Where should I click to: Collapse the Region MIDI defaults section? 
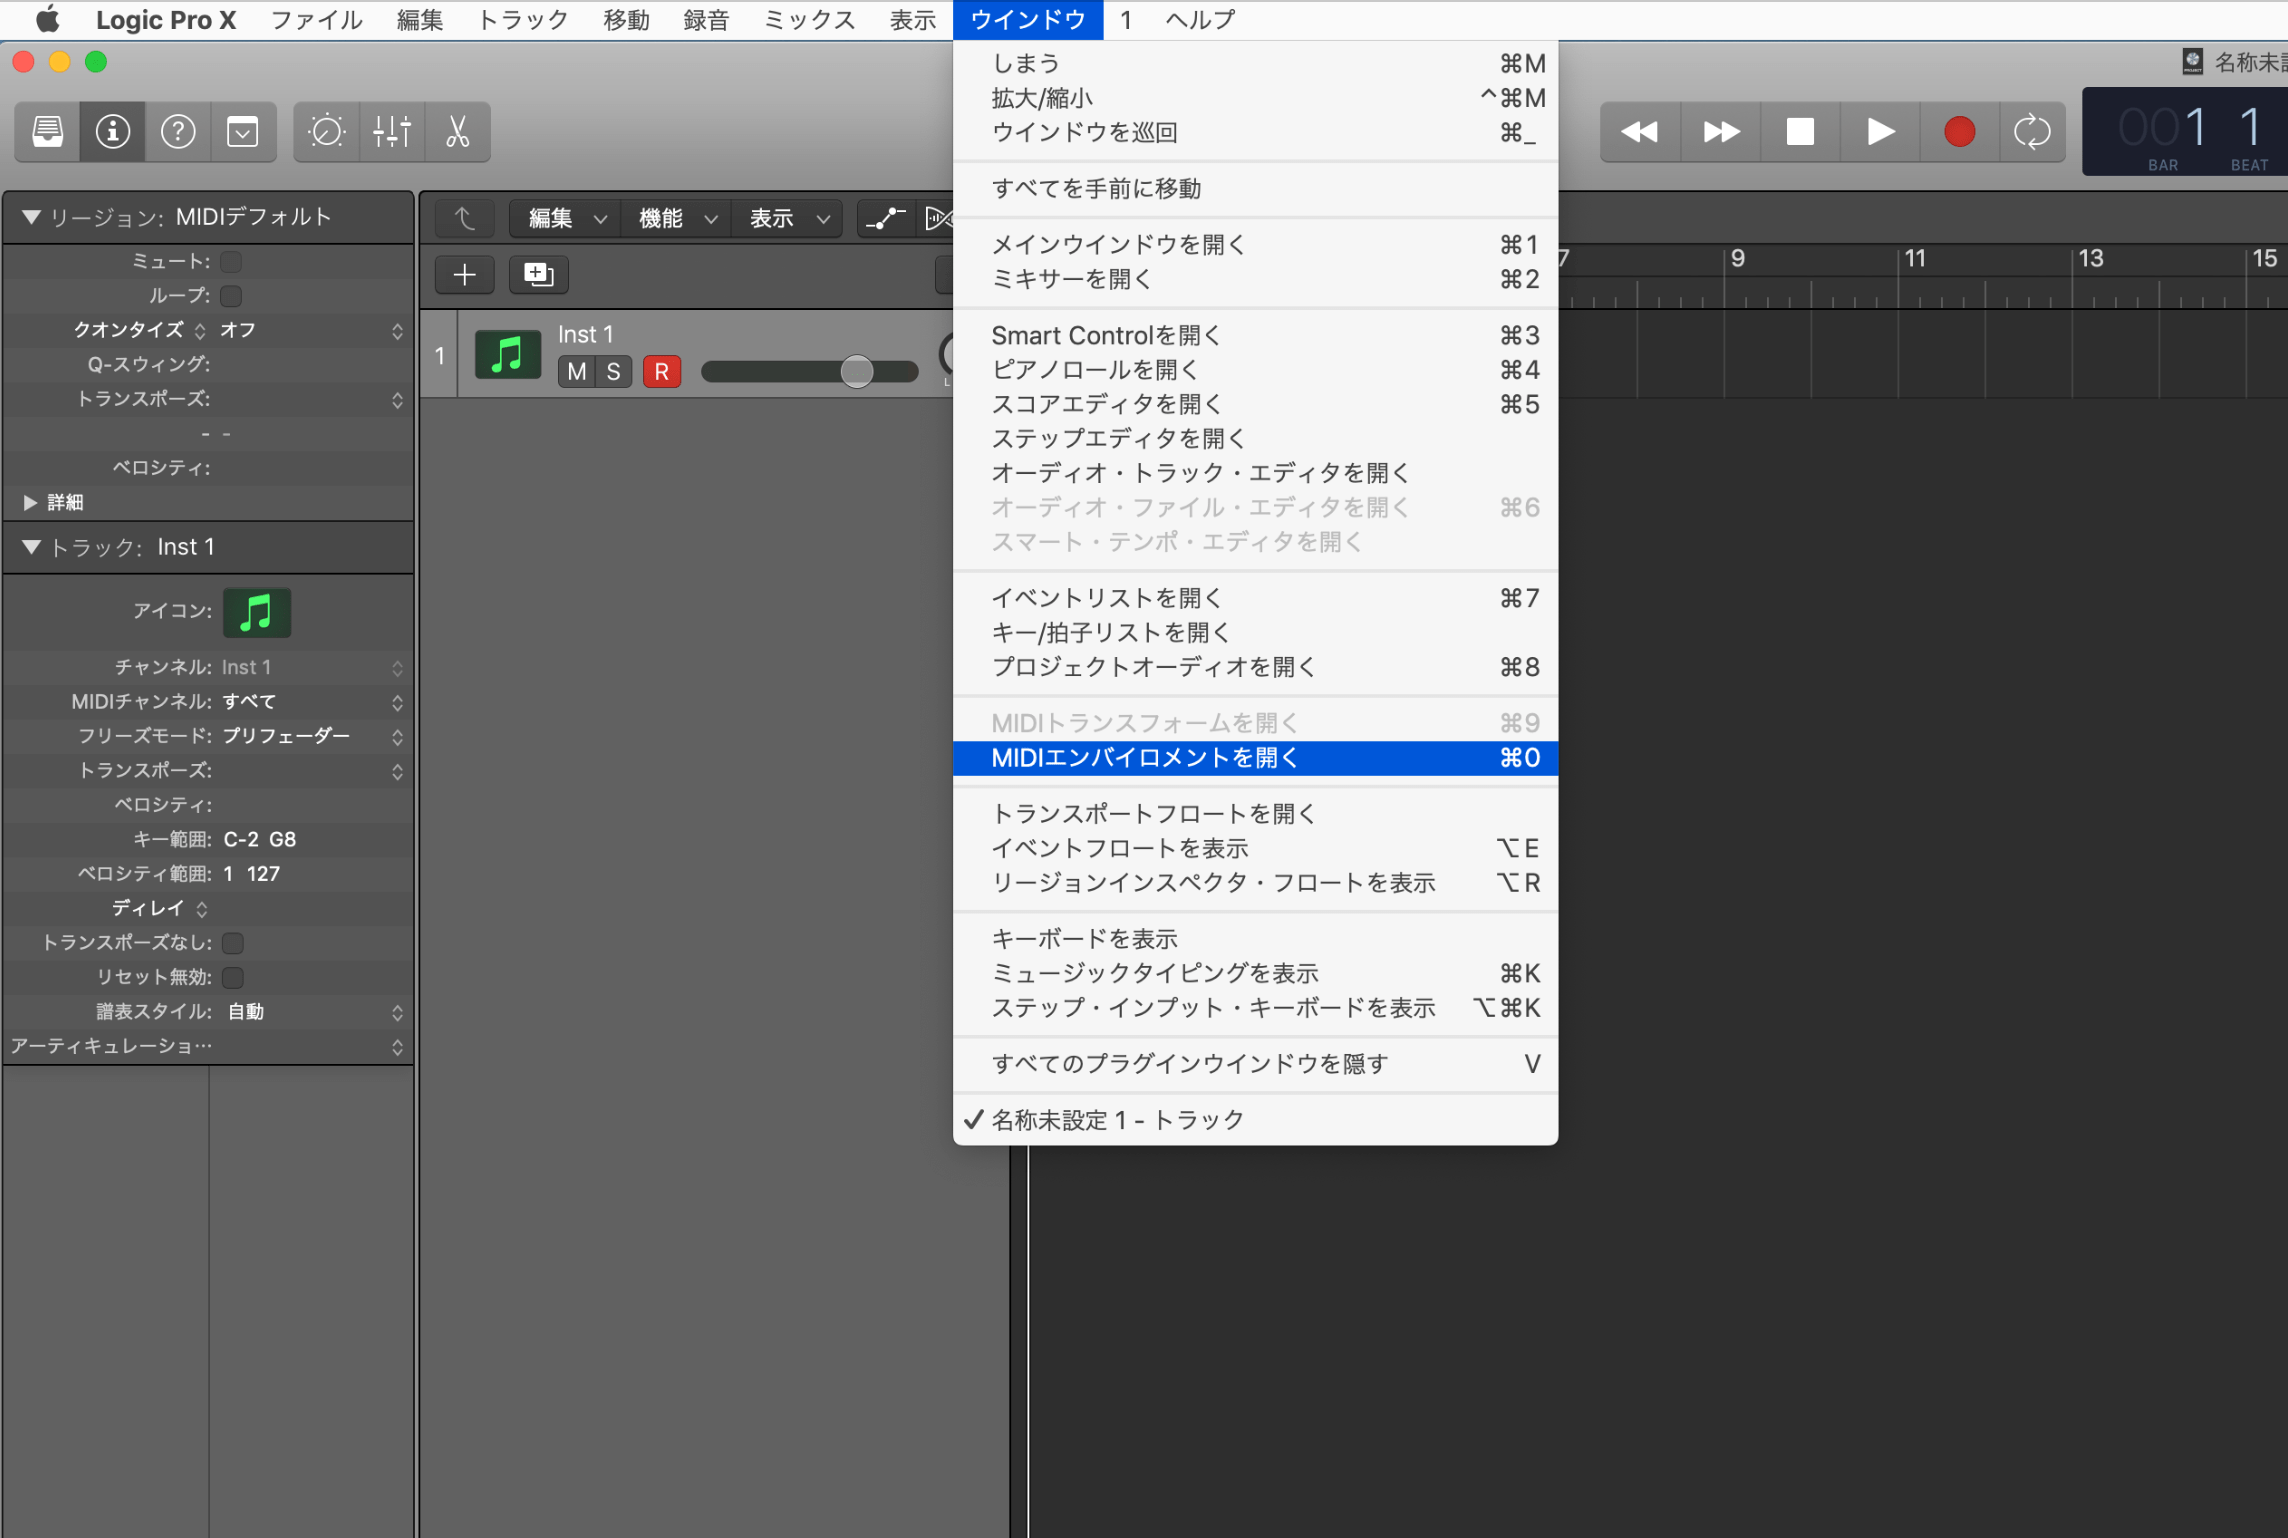31,217
